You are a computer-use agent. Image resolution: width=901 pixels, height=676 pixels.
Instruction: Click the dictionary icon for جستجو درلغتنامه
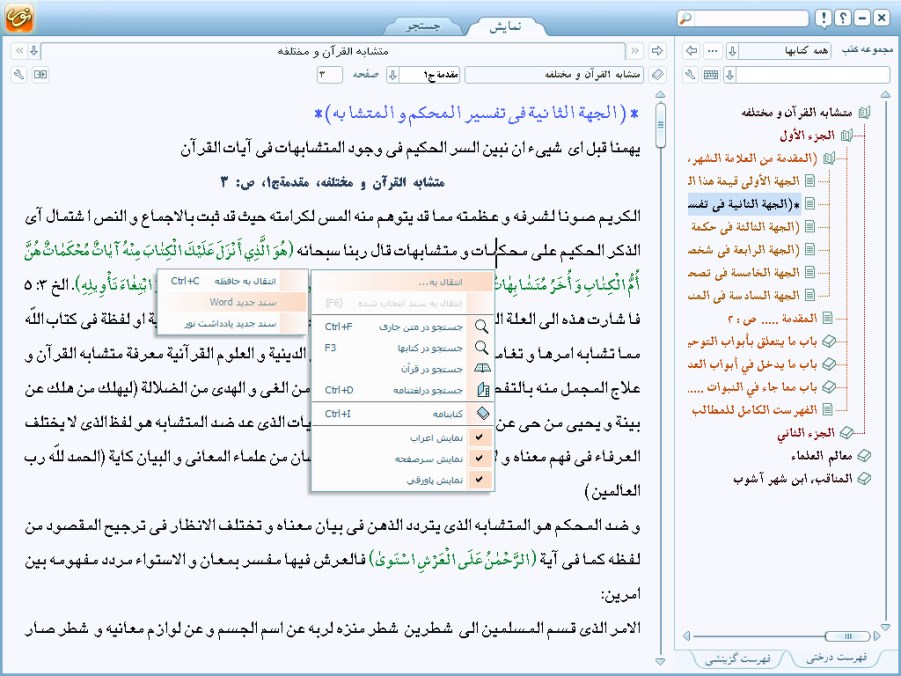[483, 390]
